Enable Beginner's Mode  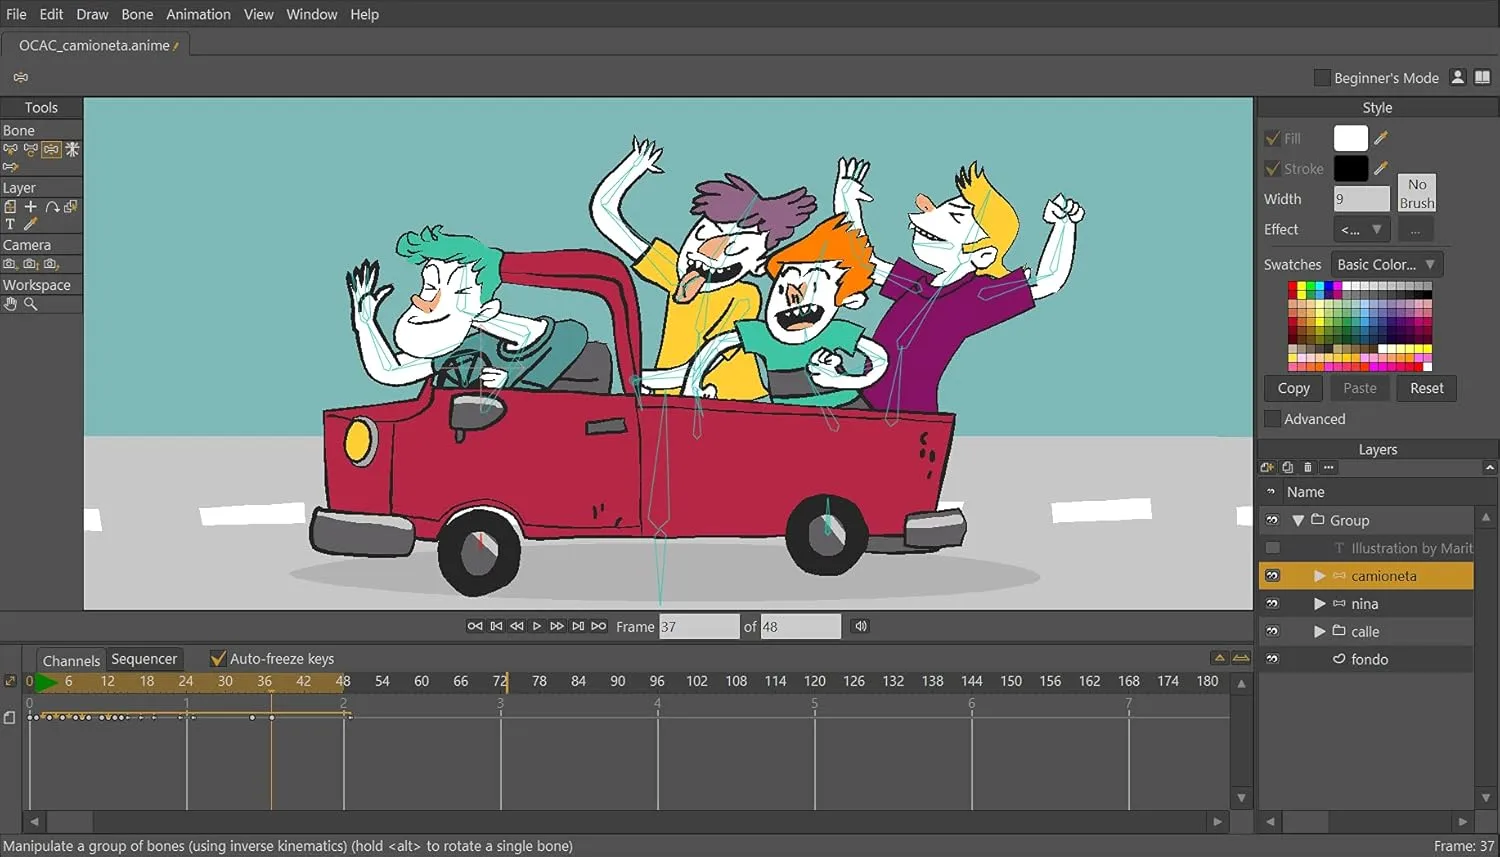1322,77
